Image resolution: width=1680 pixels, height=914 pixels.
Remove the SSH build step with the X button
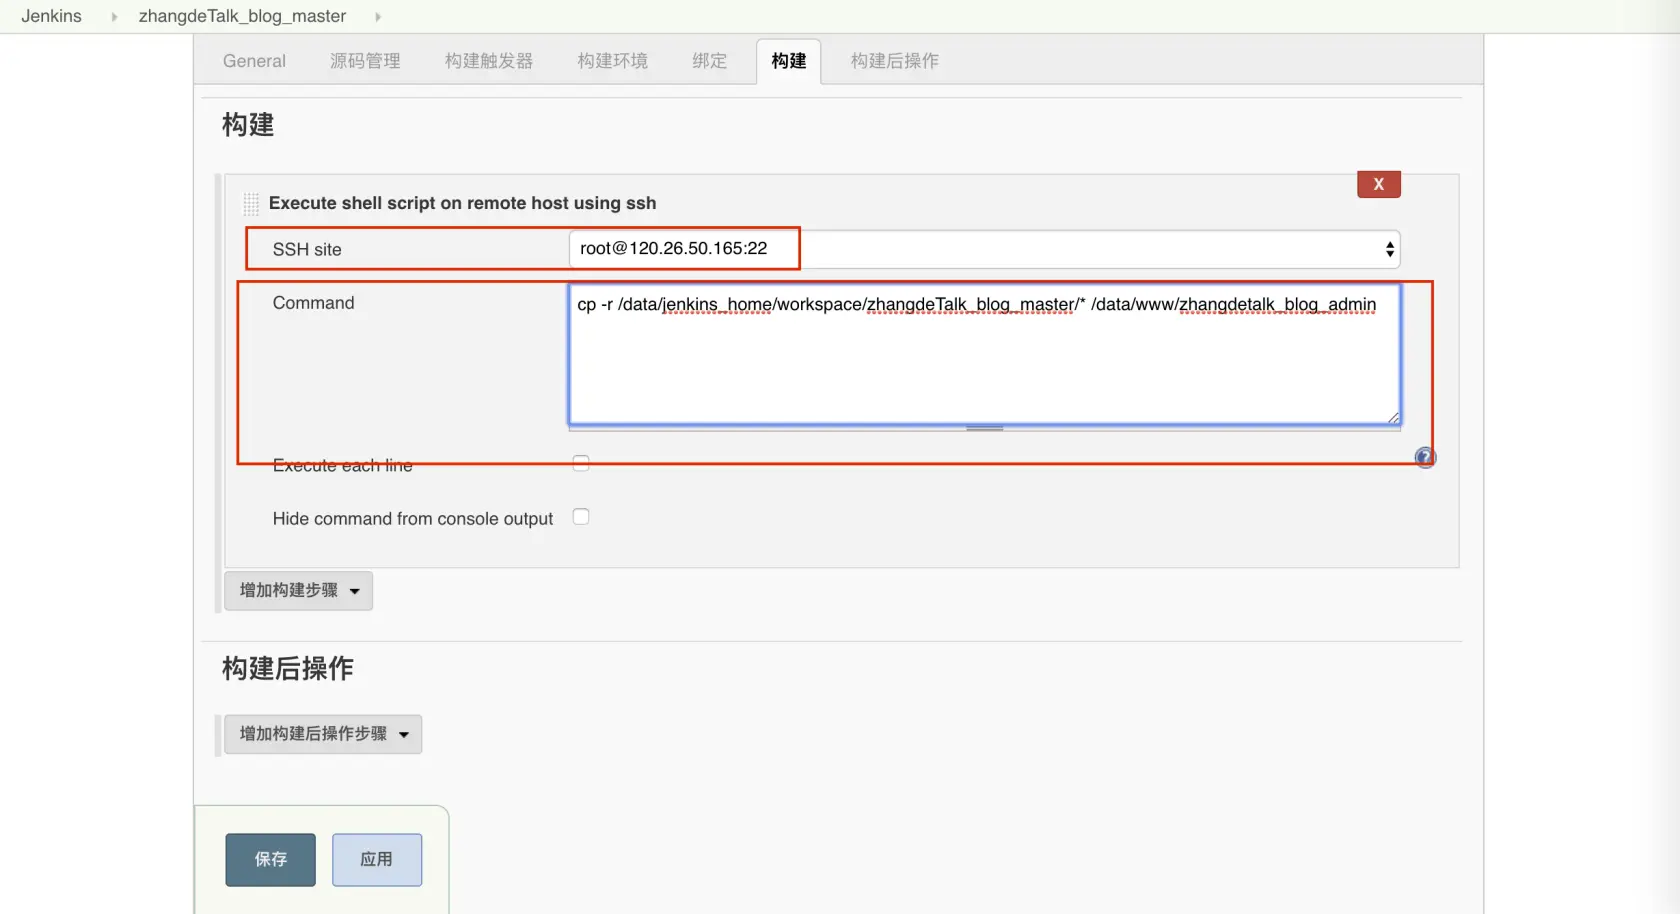click(1378, 184)
